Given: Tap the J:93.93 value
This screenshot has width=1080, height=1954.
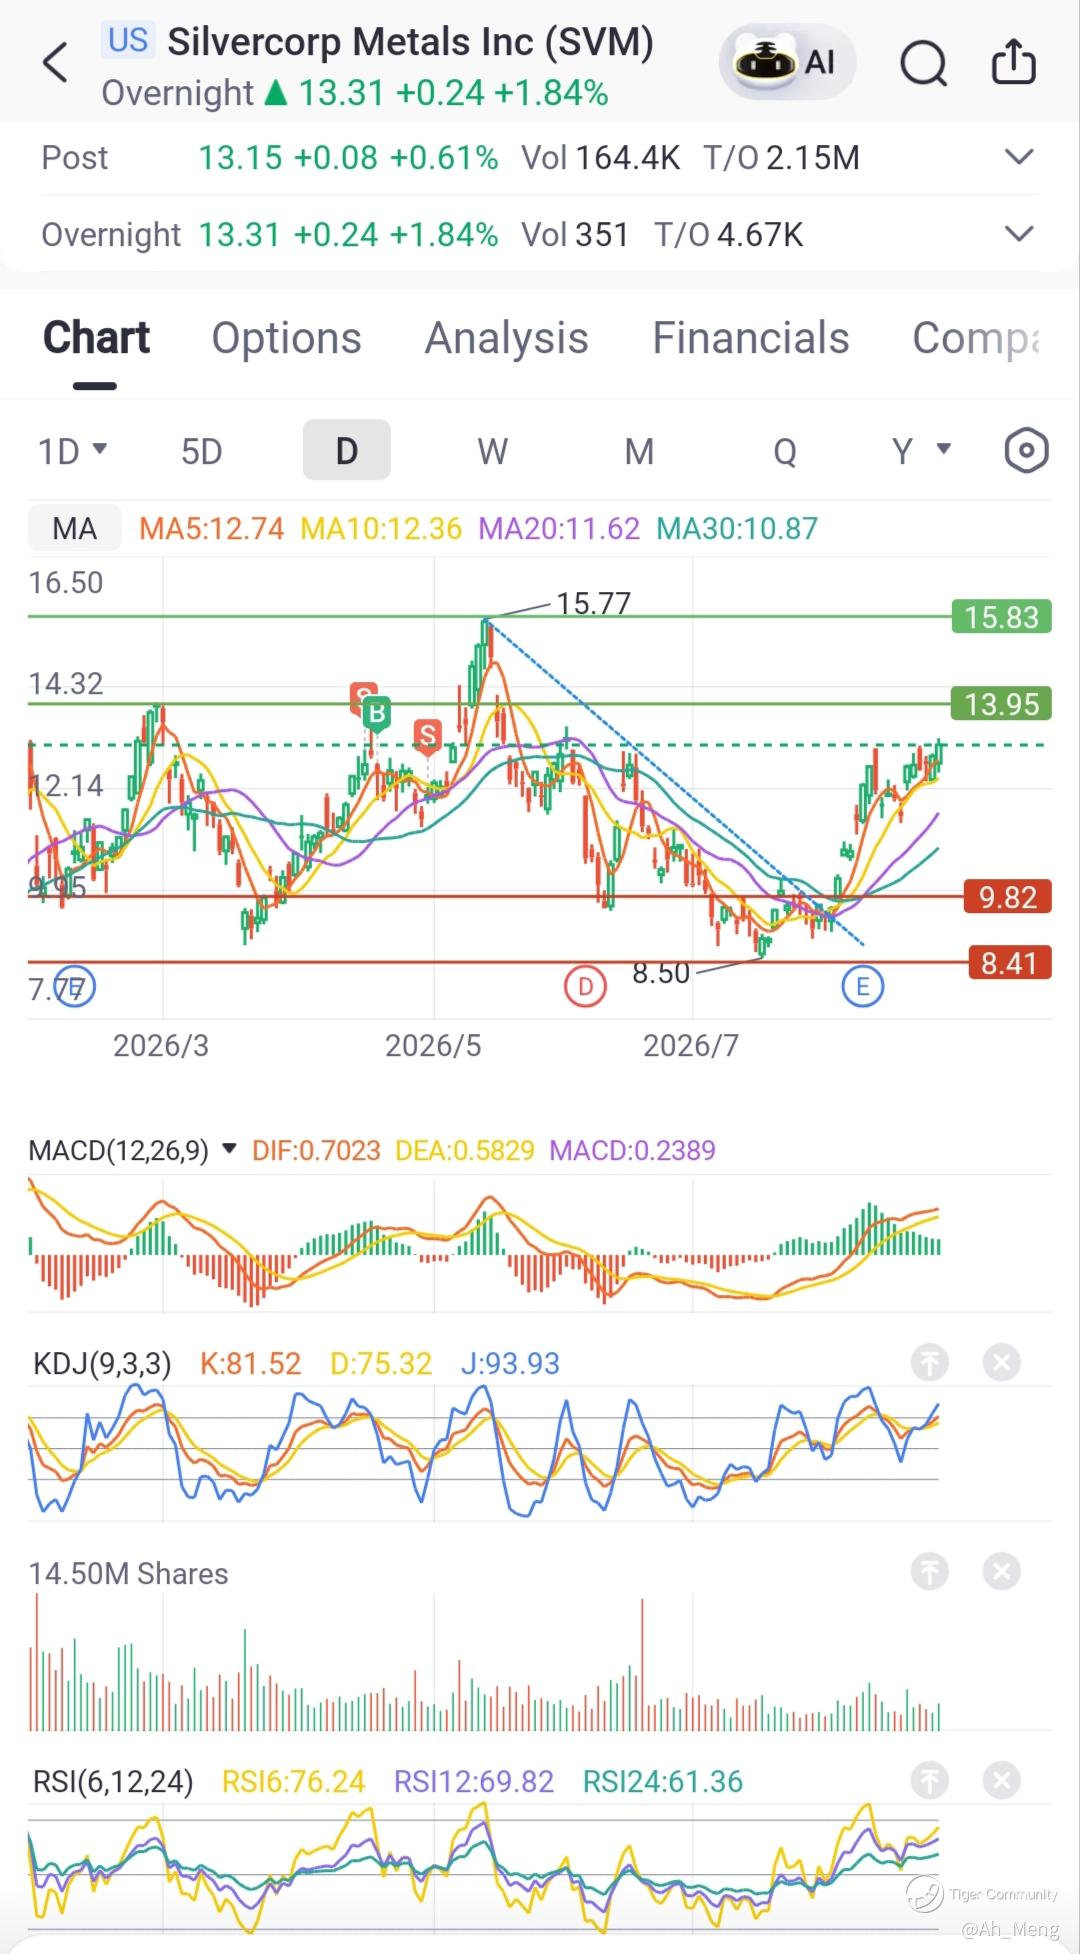Looking at the screenshot, I should tap(510, 1363).
